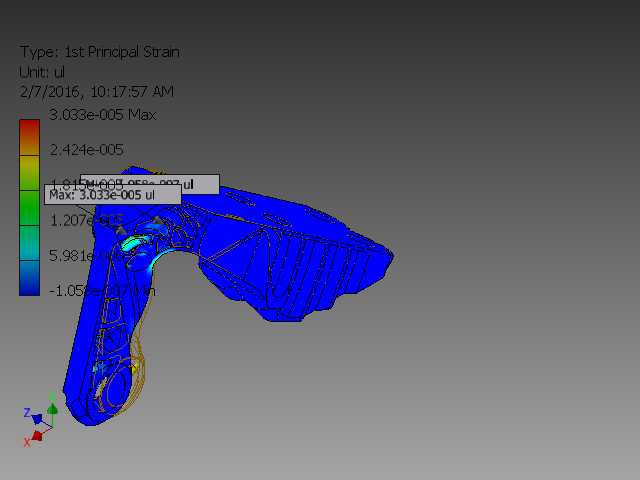The image size is (640, 480).
Task: Click the '2.424e-005' legend value
Action: point(86,150)
